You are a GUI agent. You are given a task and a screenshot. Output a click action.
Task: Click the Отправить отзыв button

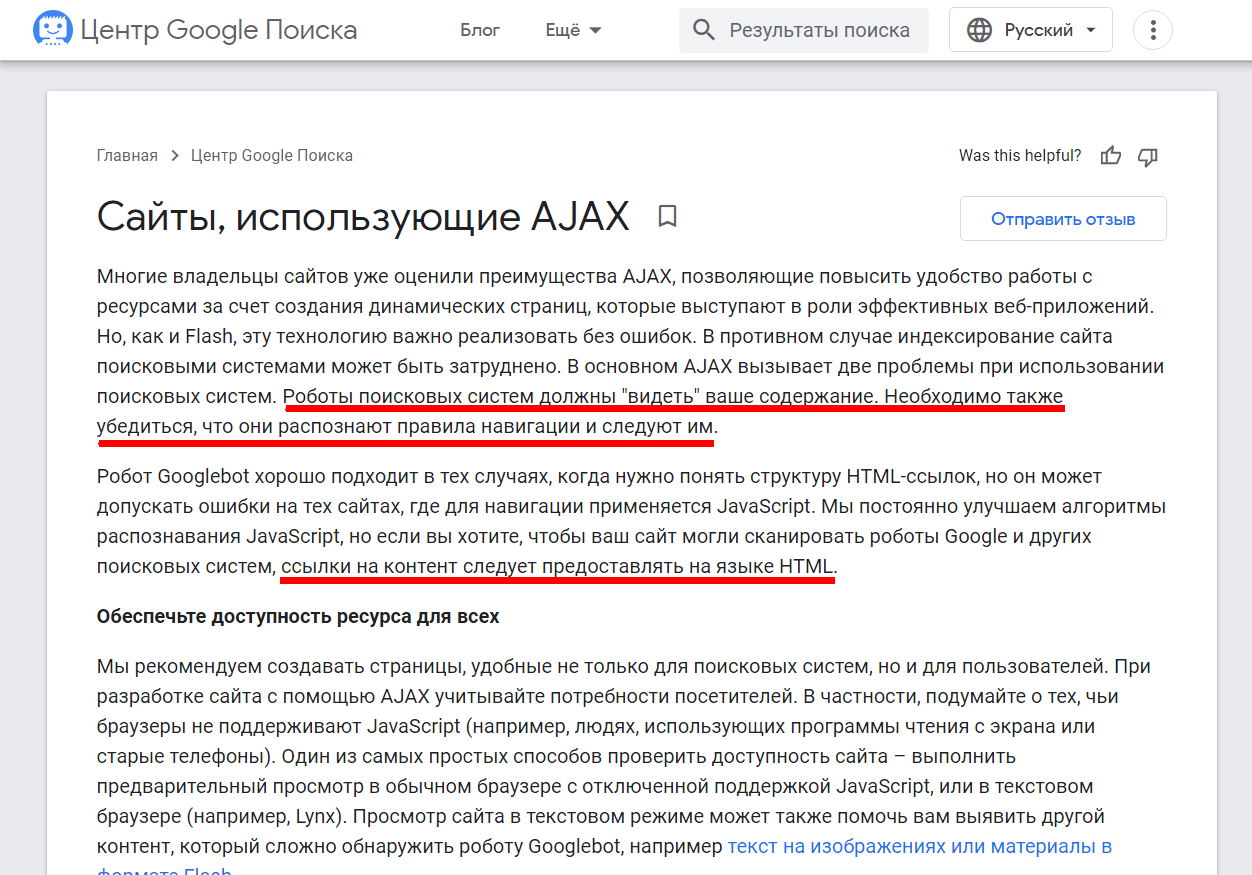1063,219
